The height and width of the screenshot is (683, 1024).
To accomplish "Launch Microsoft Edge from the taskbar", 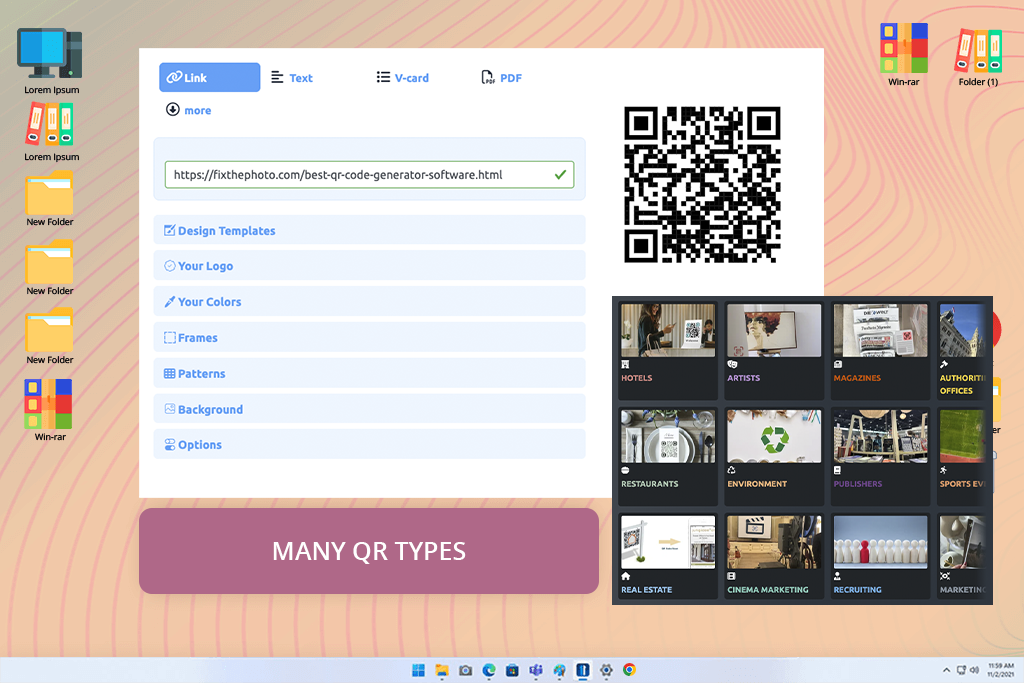I will click(488, 670).
